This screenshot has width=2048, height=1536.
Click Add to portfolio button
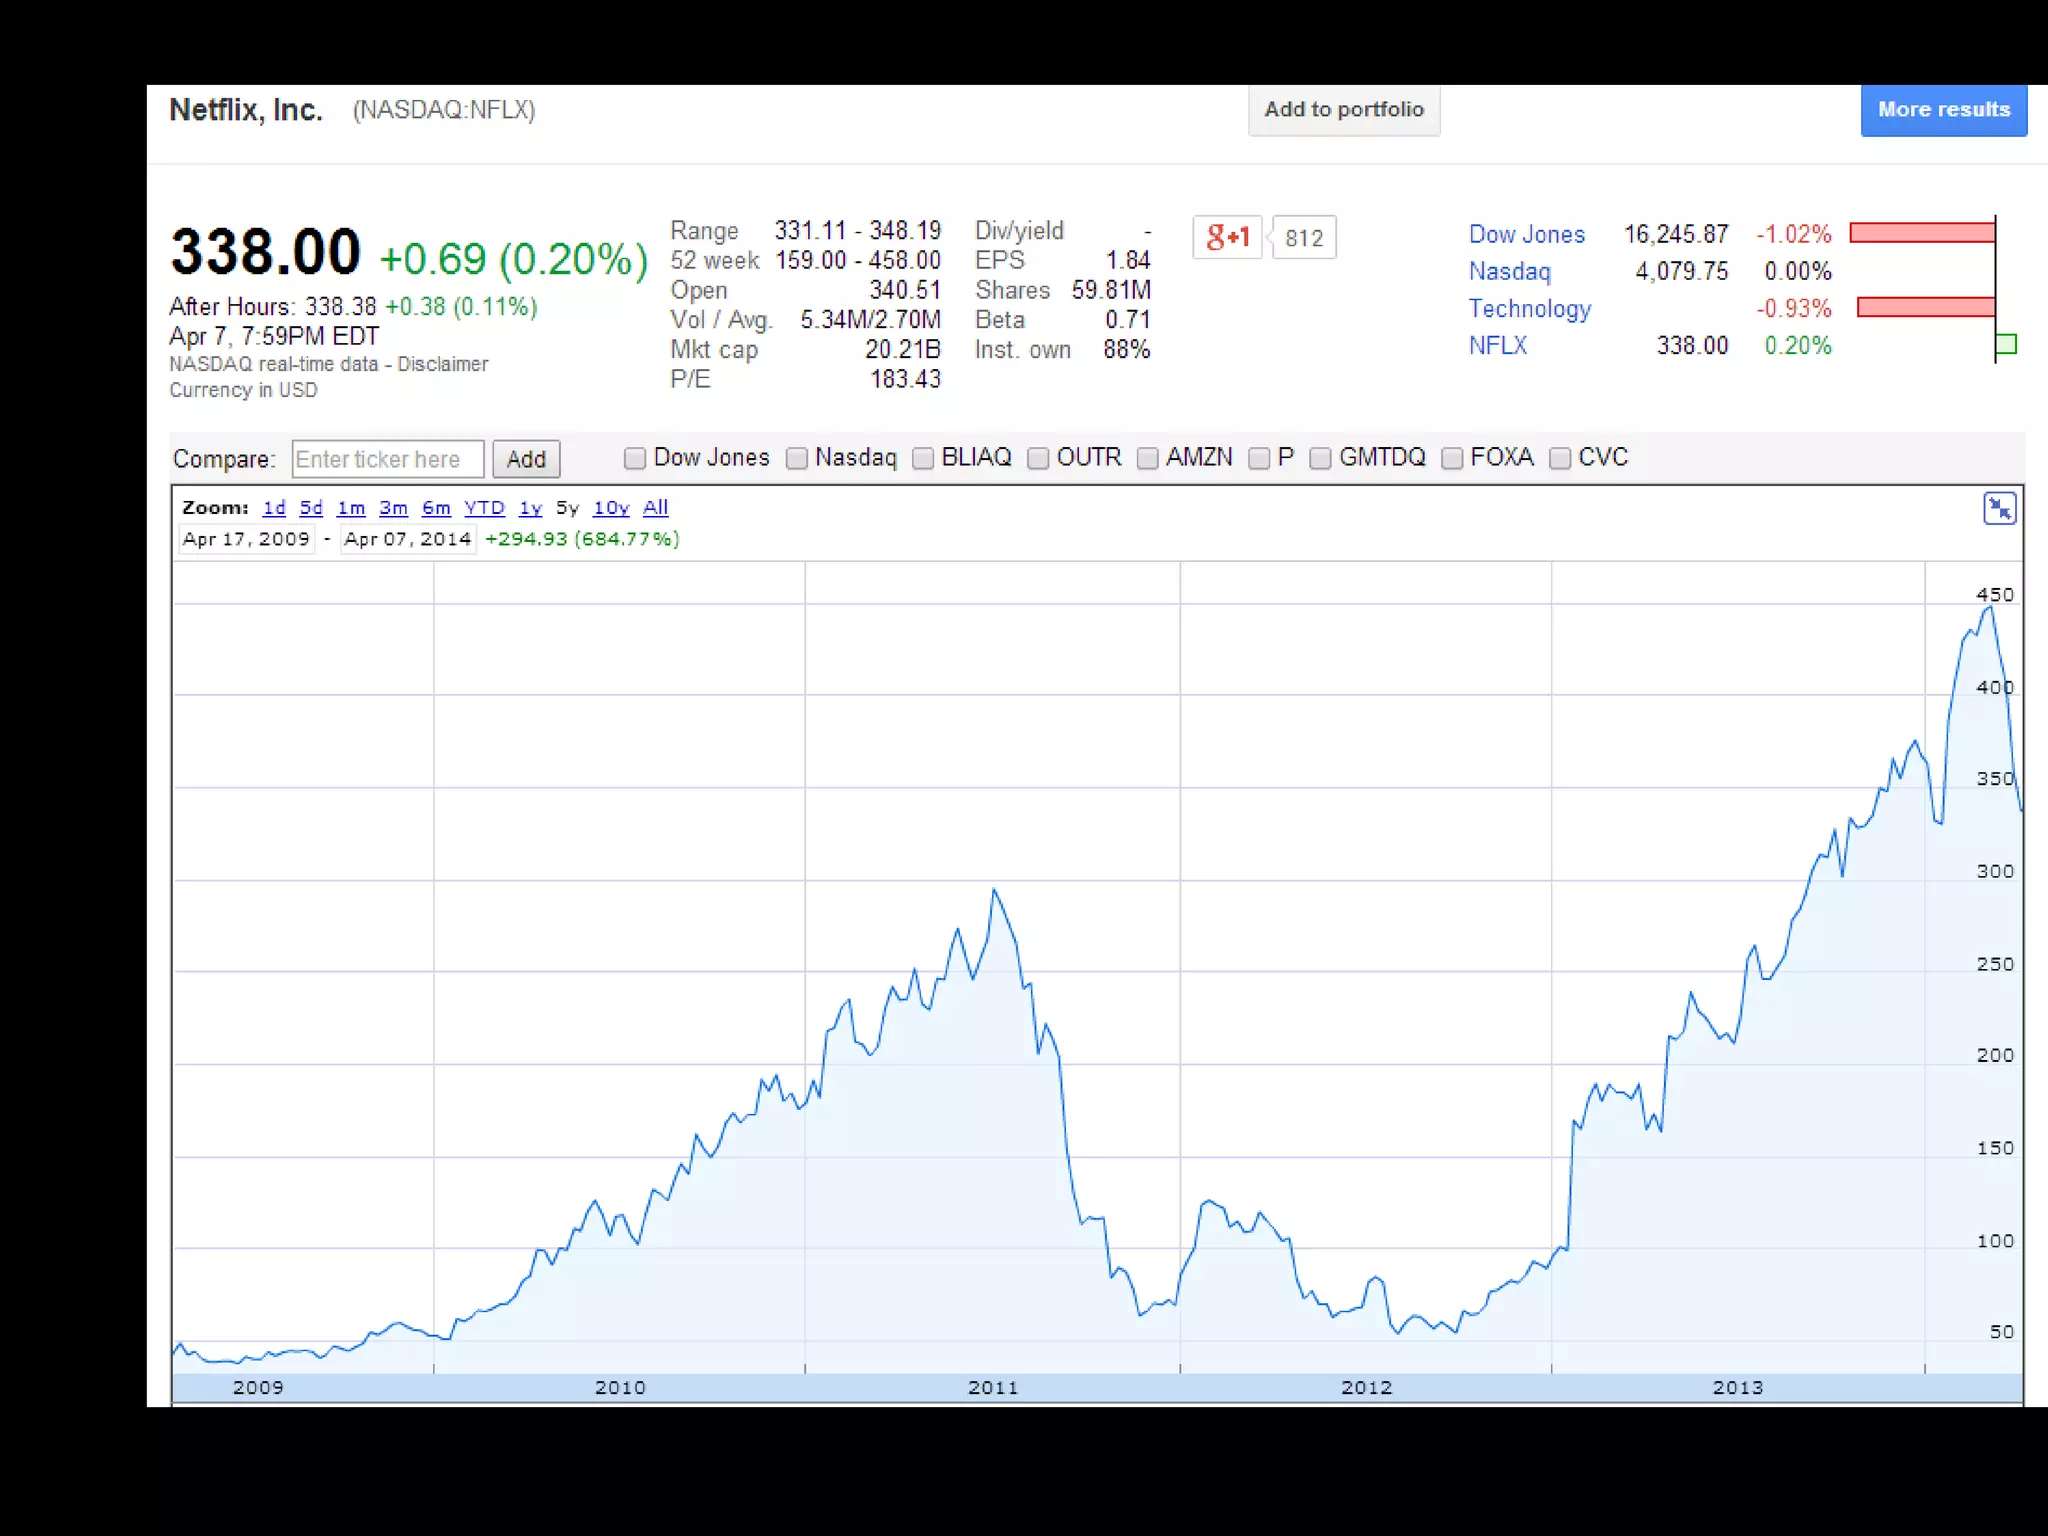pyautogui.click(x=1343, y=110)
